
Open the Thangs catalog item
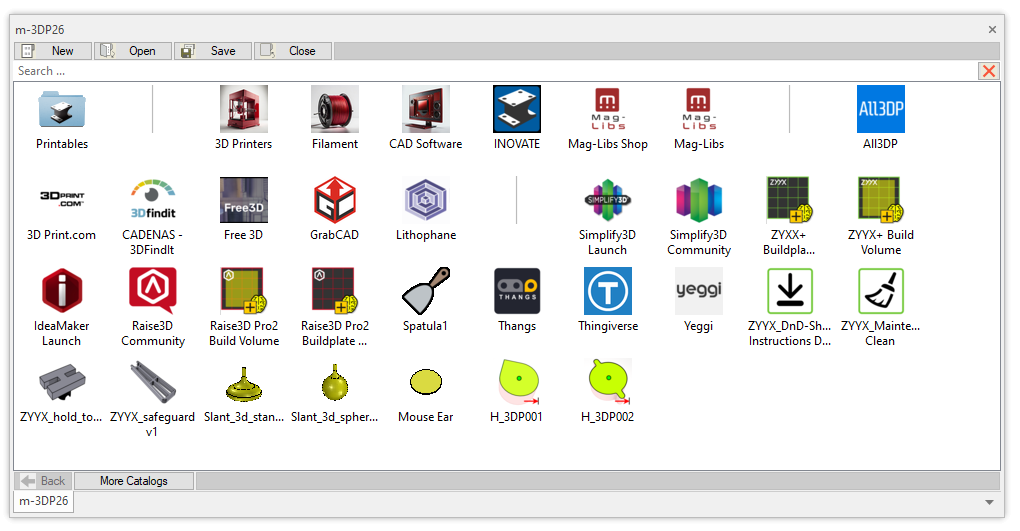[x=517, y=292]
